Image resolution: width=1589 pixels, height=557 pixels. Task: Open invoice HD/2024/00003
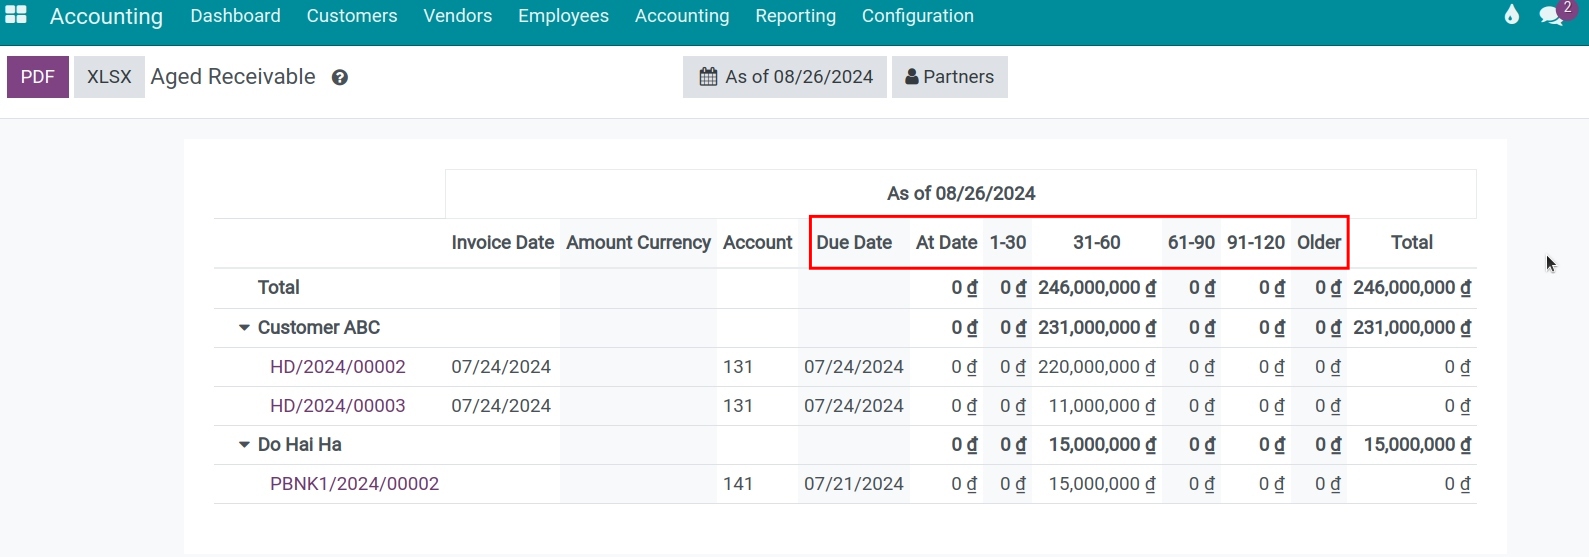click(338, 406)
